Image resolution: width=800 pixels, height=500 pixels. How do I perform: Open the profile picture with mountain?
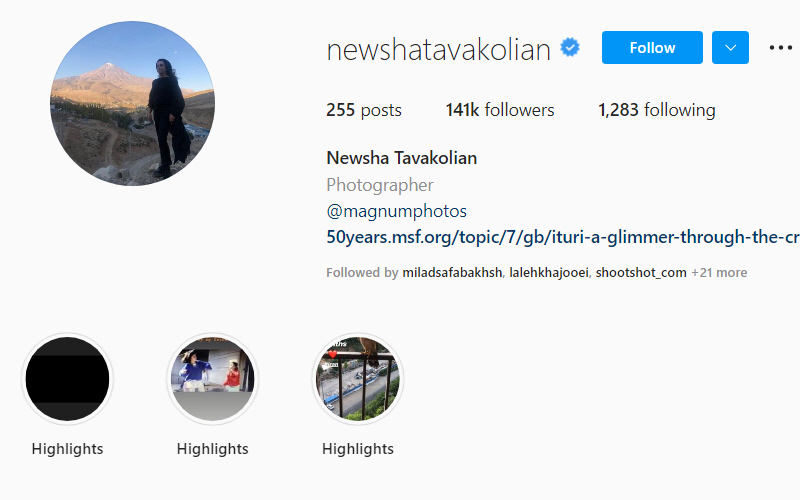pos(132,104)
